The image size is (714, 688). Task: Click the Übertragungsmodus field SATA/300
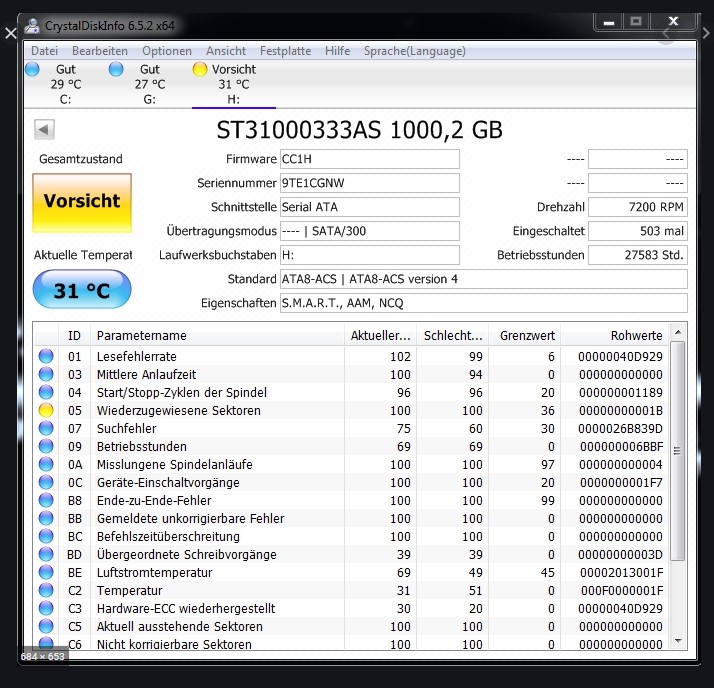[369, 231]
